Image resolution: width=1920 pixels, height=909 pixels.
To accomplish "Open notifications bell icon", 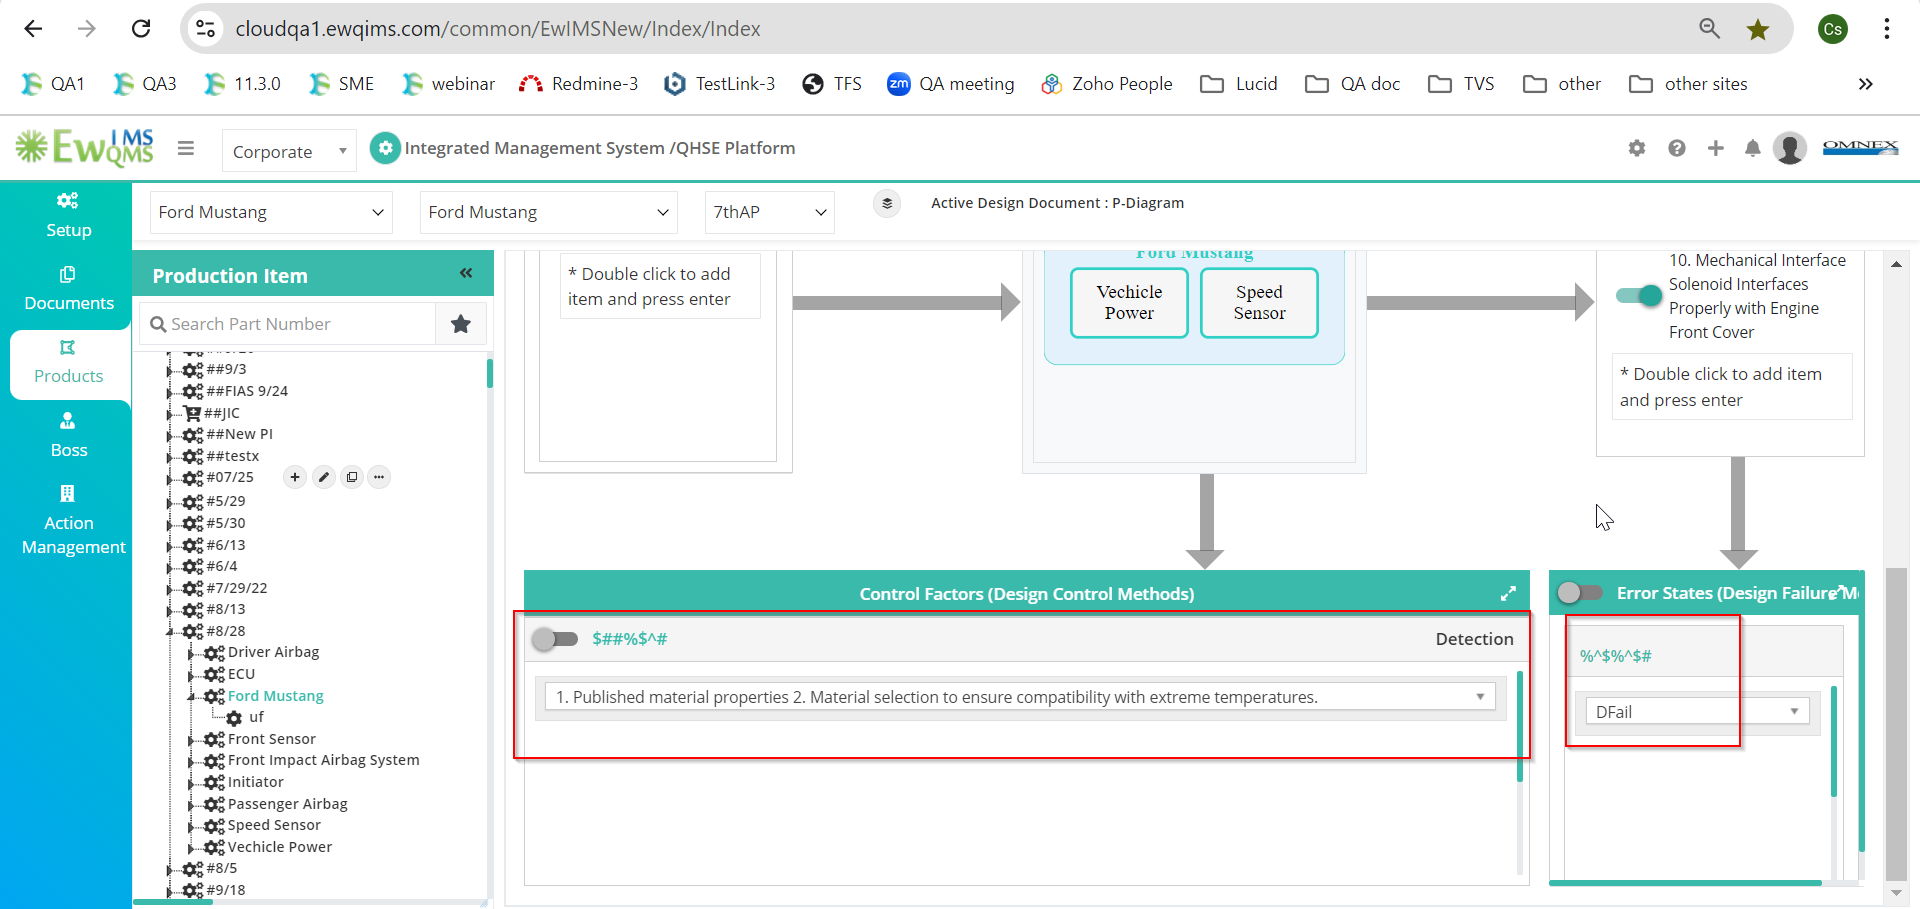I will pyautogui.click(x=1753, y=148).
